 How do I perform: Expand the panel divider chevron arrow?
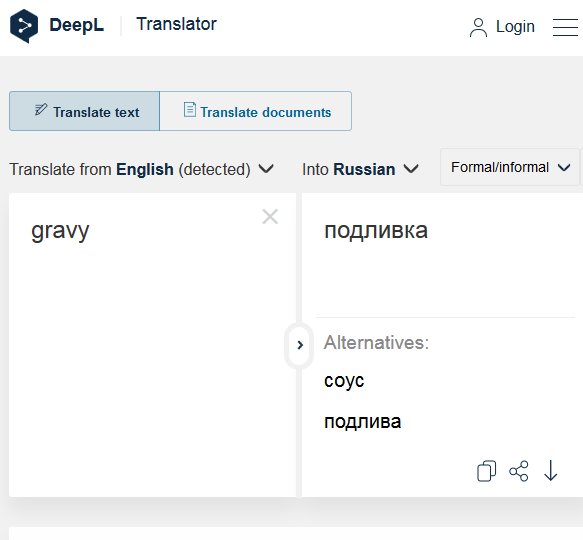pos(299,345)
